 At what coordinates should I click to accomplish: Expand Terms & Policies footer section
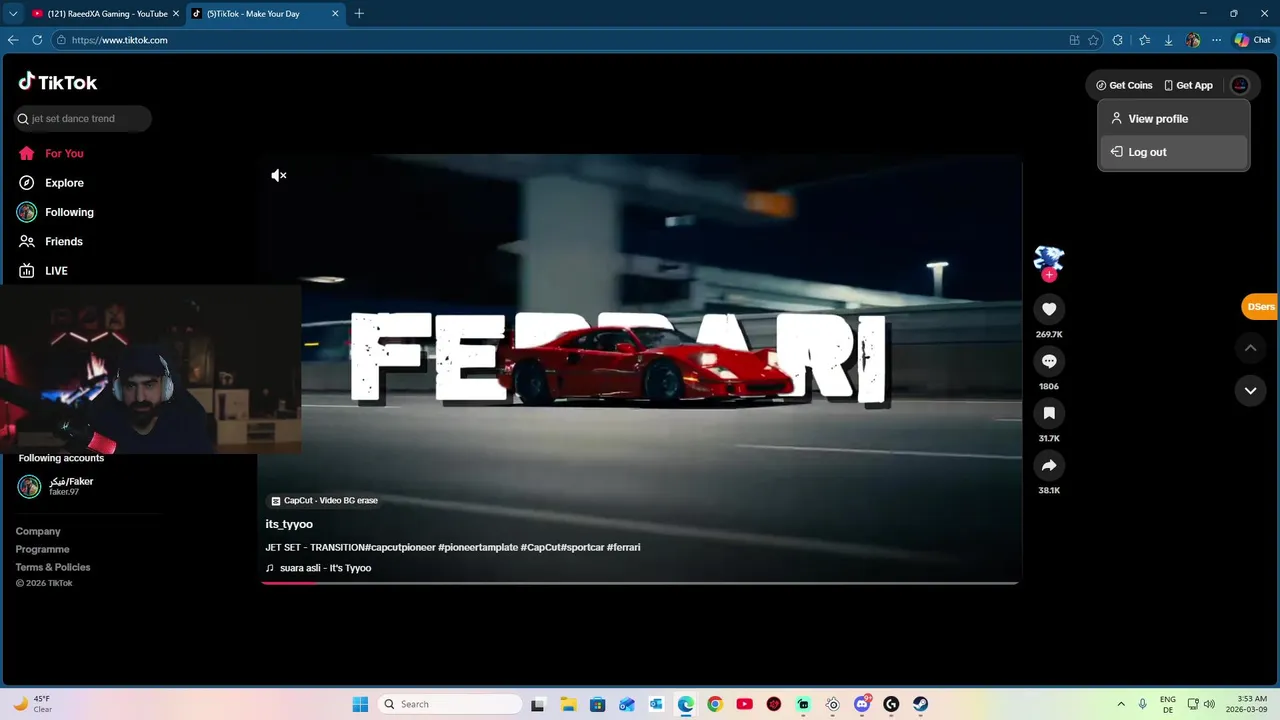tap(53, 567)
